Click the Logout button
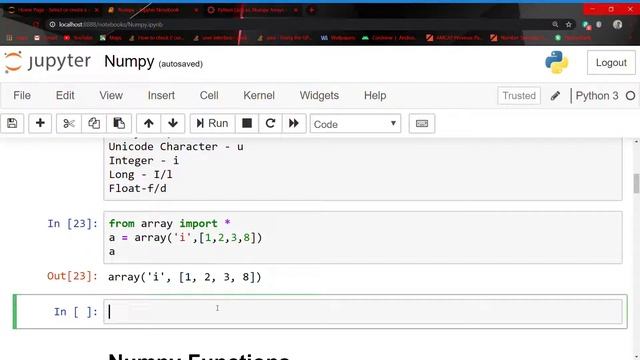Viewport: 640px width, 360px height. 611,62
